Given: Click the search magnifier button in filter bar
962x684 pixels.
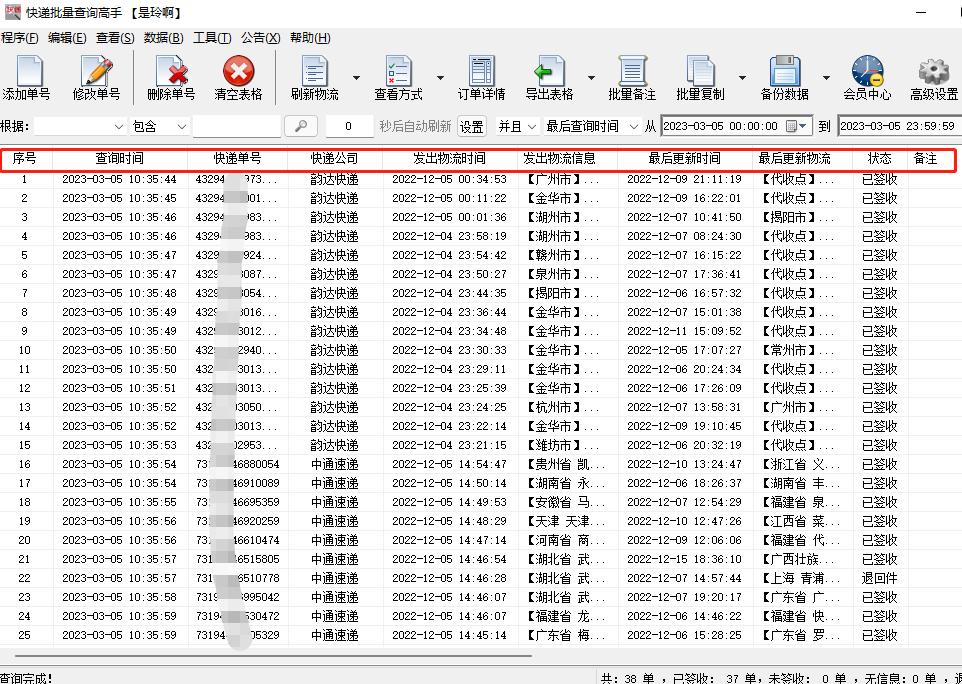Looking at the screenshot, I should [301, 126].
